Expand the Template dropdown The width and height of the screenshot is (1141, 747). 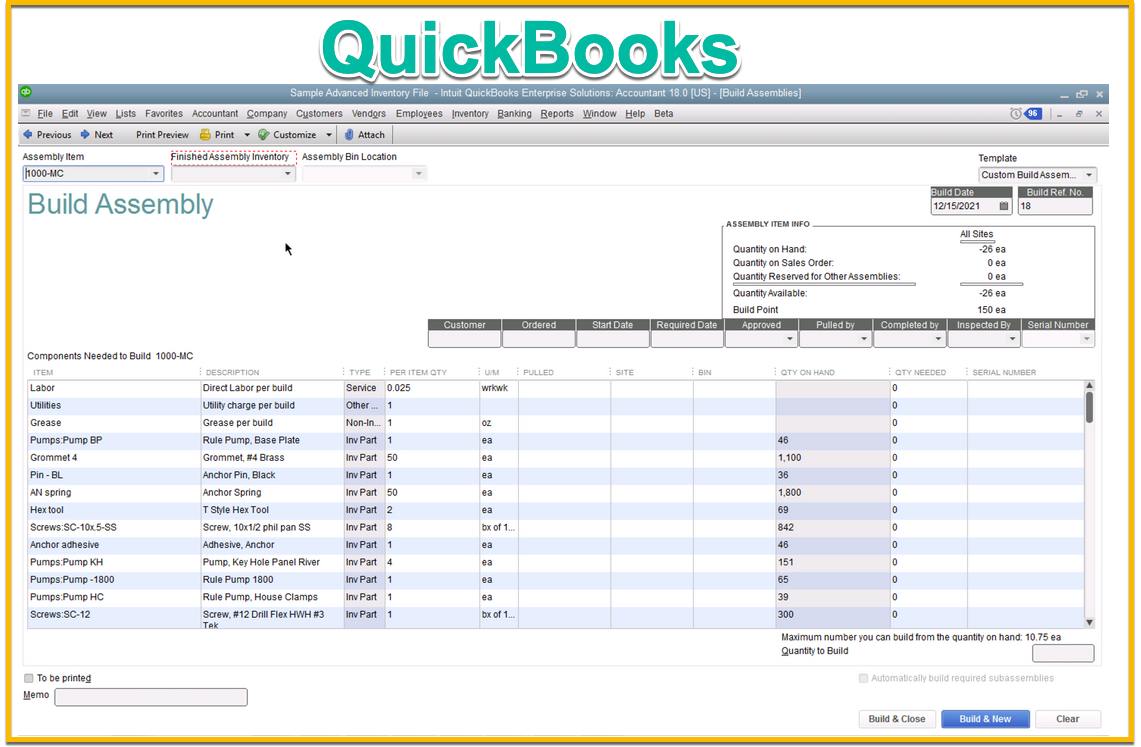(x=1089, y=175)
